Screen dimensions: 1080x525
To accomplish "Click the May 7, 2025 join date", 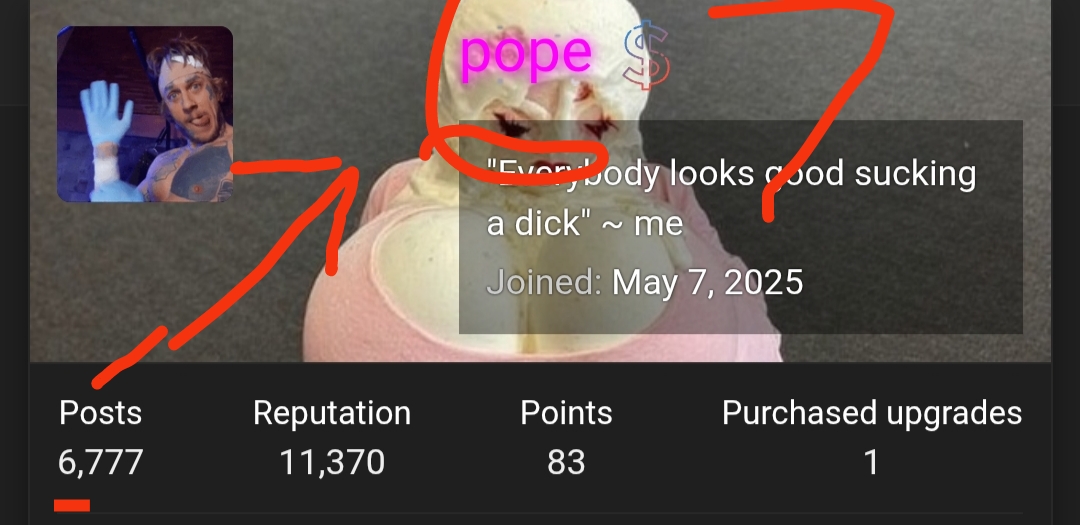I will pos(707,282).
